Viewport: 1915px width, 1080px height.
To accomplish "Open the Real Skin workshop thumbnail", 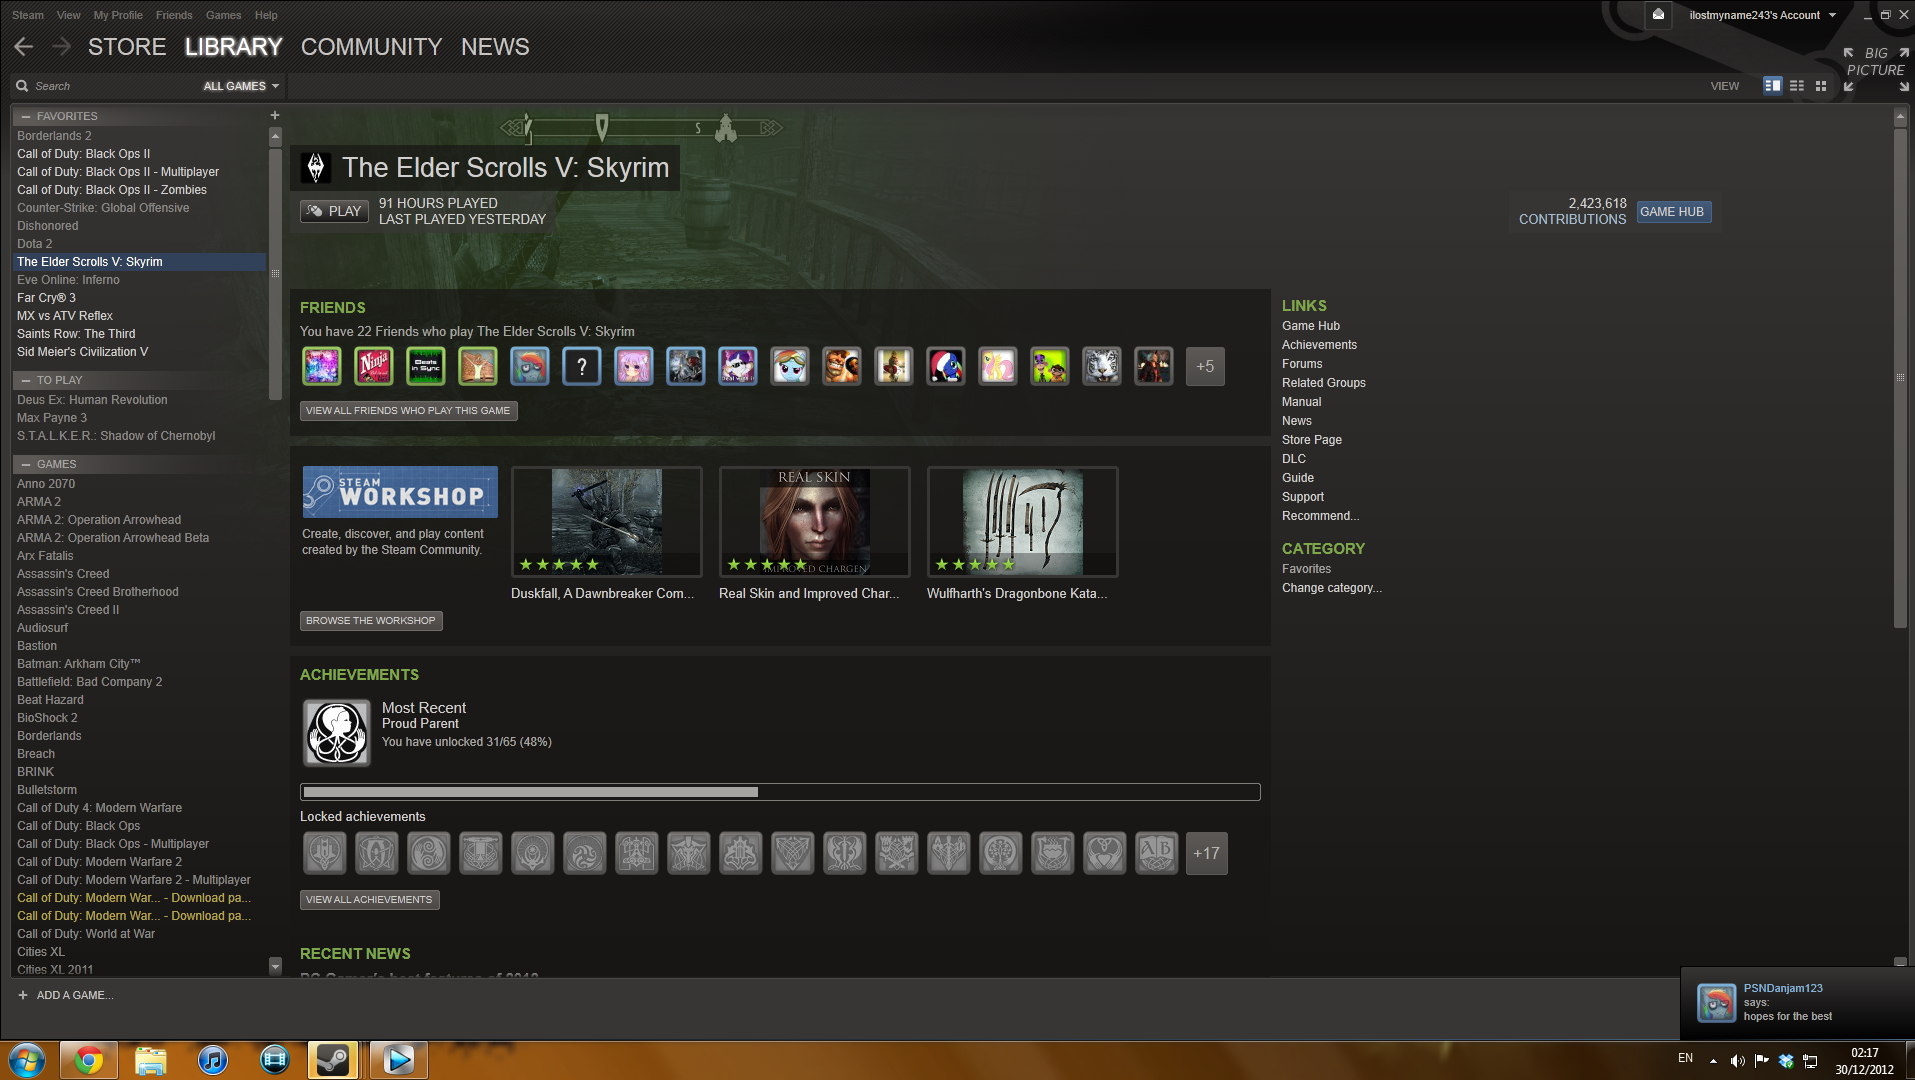I will point(815,522).
